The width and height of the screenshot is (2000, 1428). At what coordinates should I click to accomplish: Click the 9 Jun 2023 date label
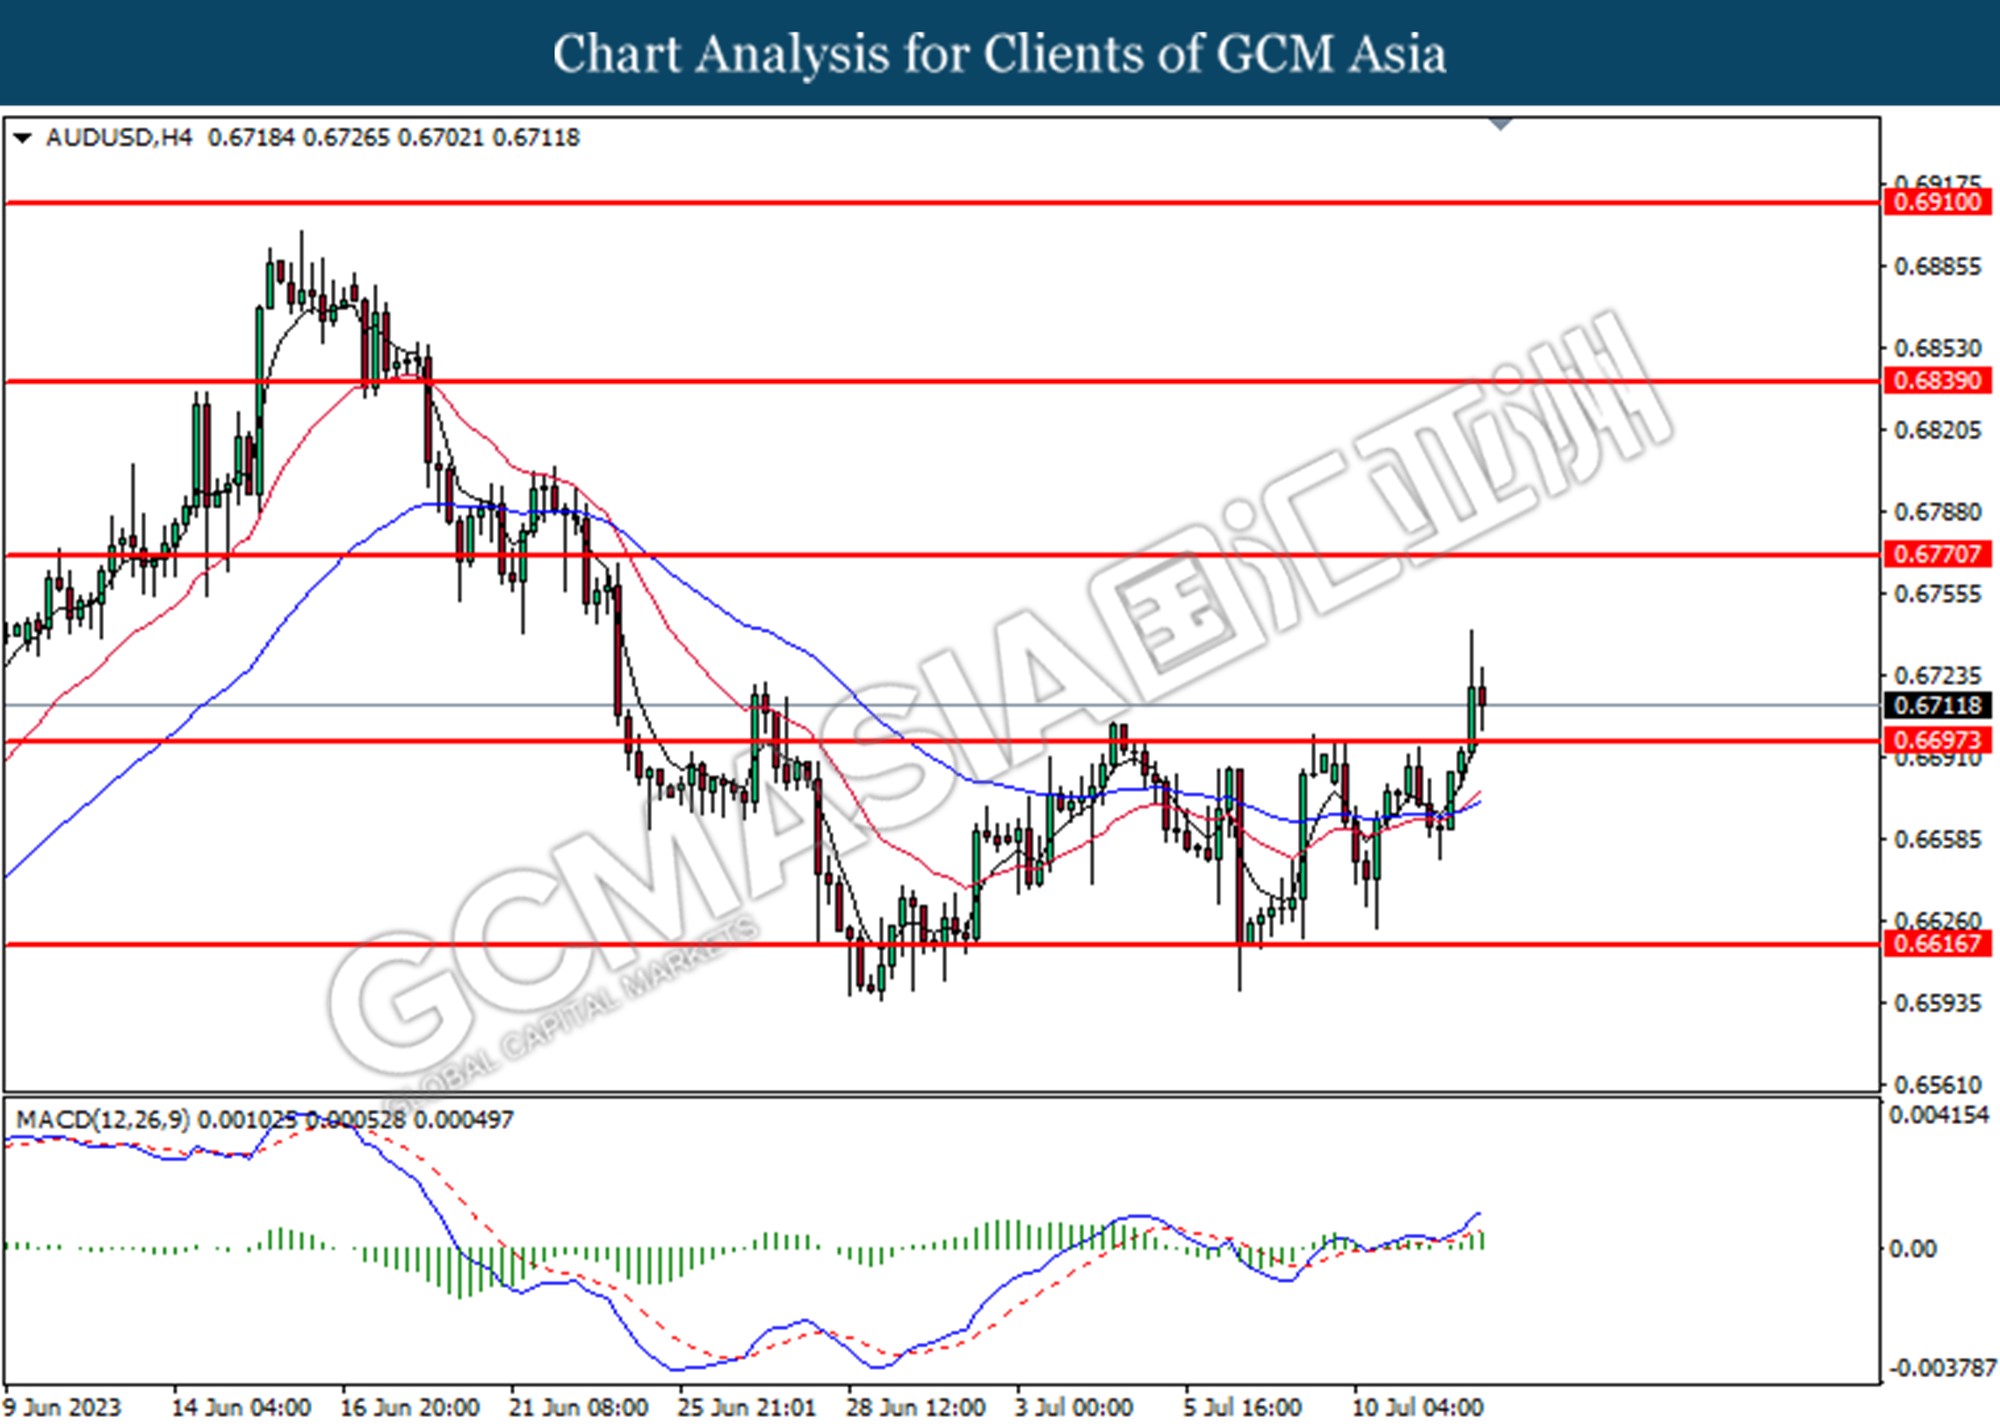click(x=62, y=1408)
